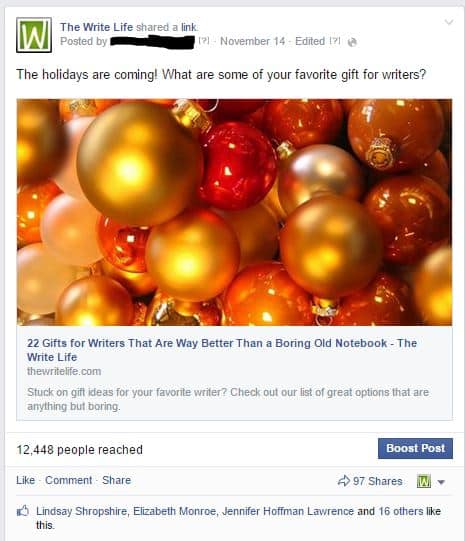Open the Christmas ornaments link image
Viewport: 465px width, 541px height.
pyautogui.click(x=234, y=212)
